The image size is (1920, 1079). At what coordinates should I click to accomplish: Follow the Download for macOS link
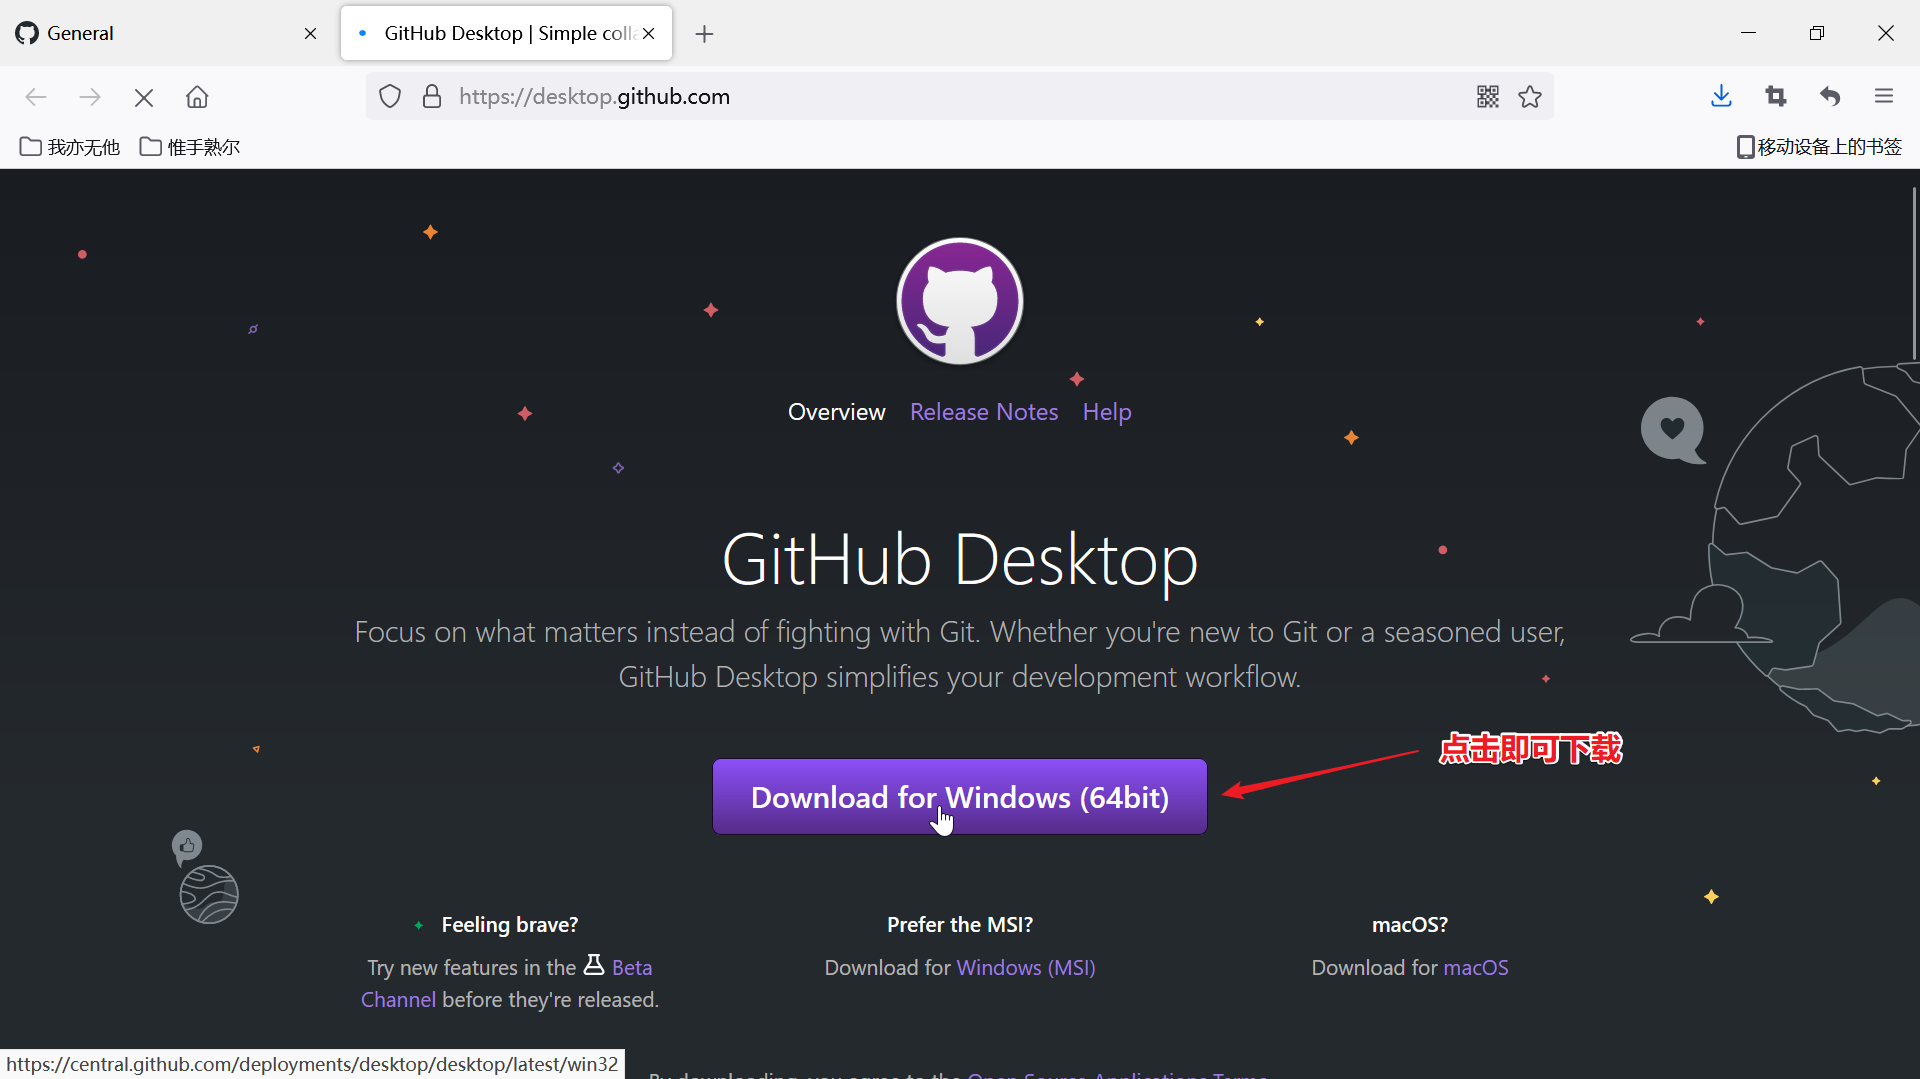click(x=1475, y=968)
